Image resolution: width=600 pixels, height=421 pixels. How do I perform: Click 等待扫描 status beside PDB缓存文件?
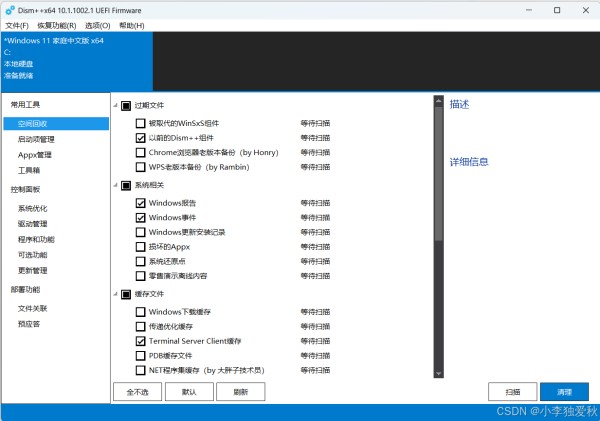tap(315, 356)
